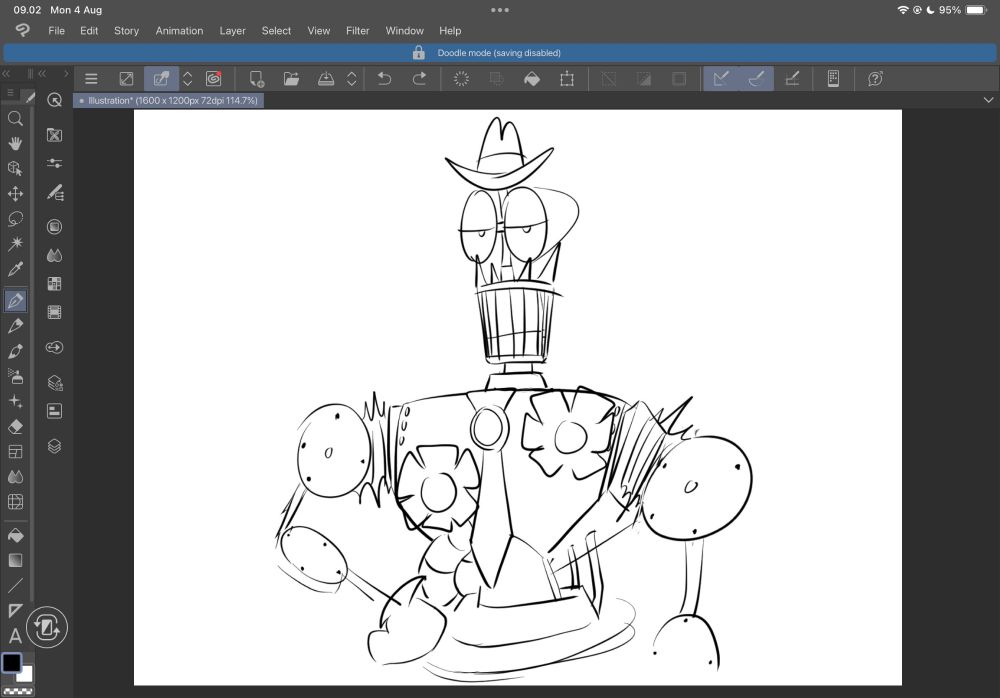Select the Brush tool
Image resolution: width=1000 pixels, height=698 pixels.
click(x=15, y=351)
